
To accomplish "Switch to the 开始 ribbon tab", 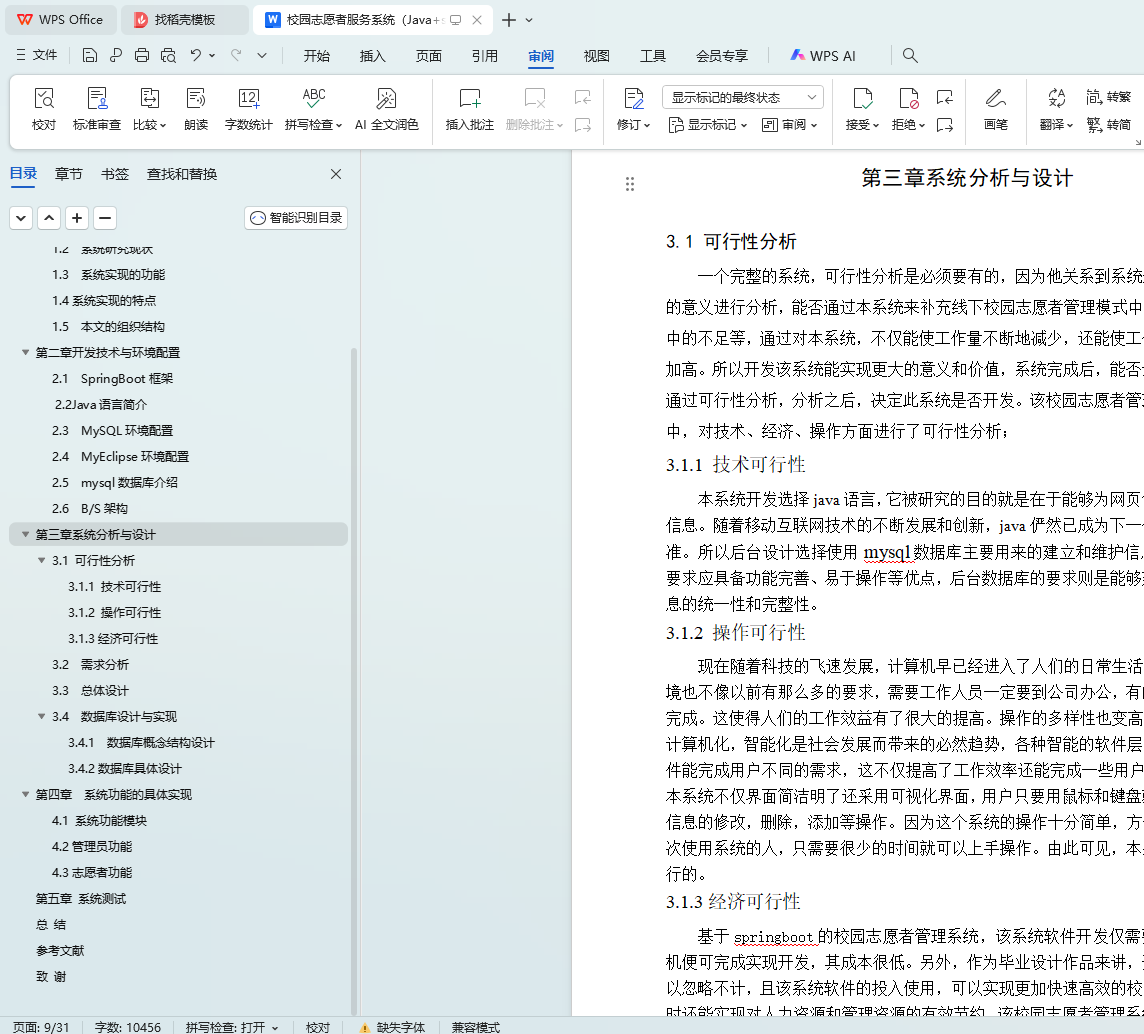I will [x=317, y=55].
